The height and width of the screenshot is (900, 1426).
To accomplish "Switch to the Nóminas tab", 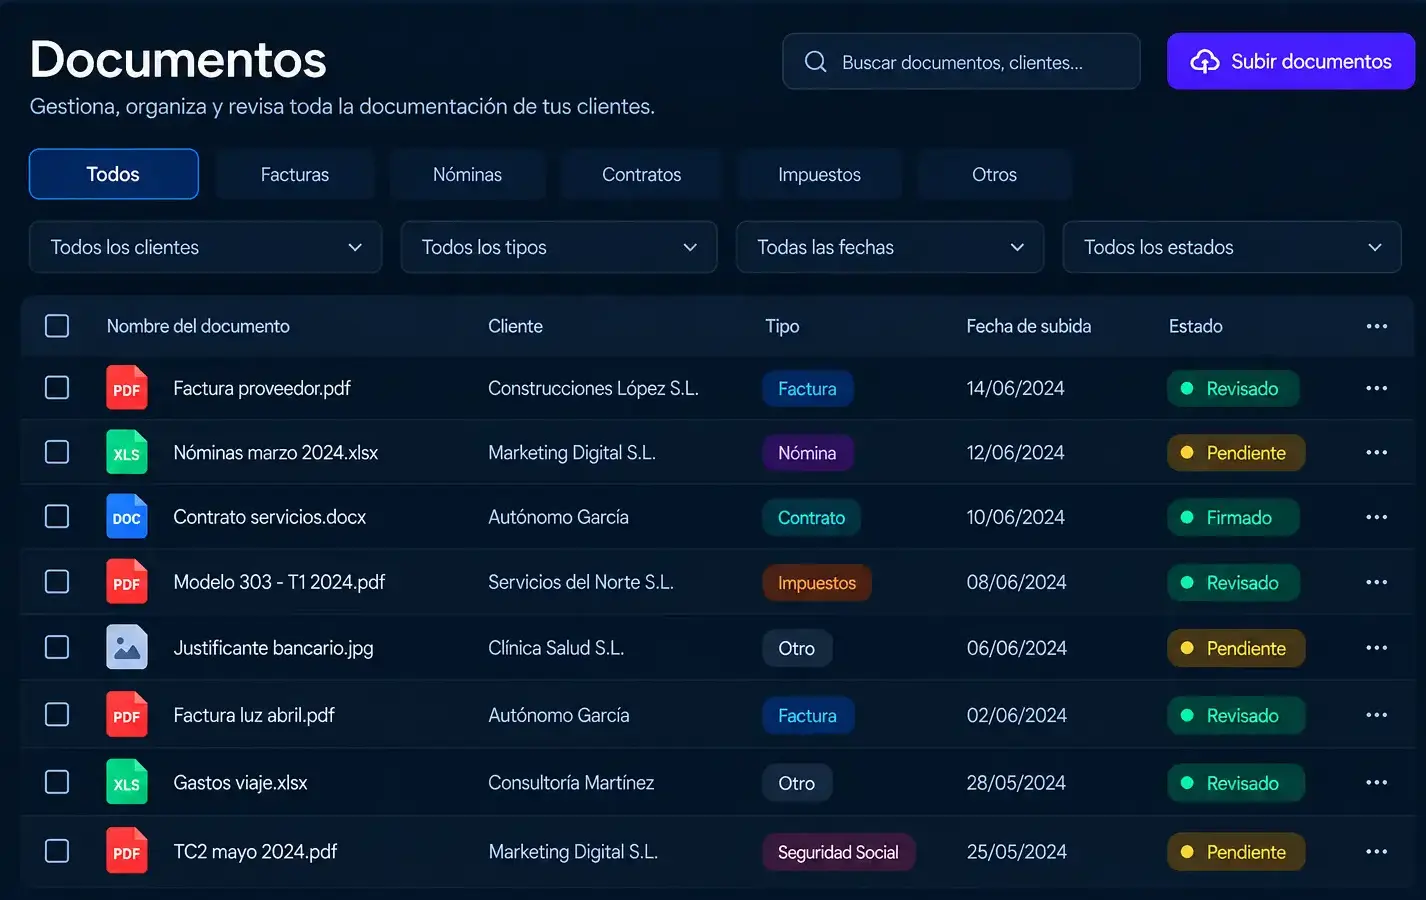I will (x=468, y=174).
